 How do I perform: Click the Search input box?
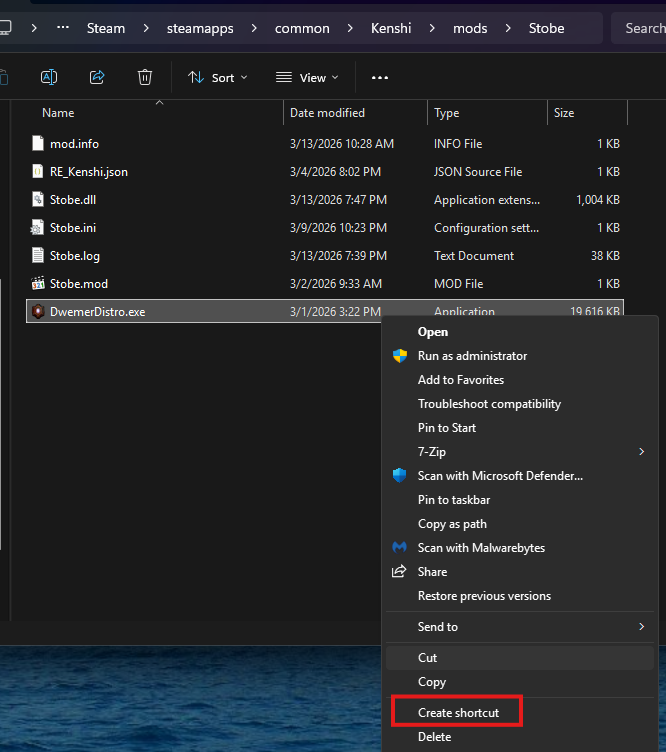[640, 28]
